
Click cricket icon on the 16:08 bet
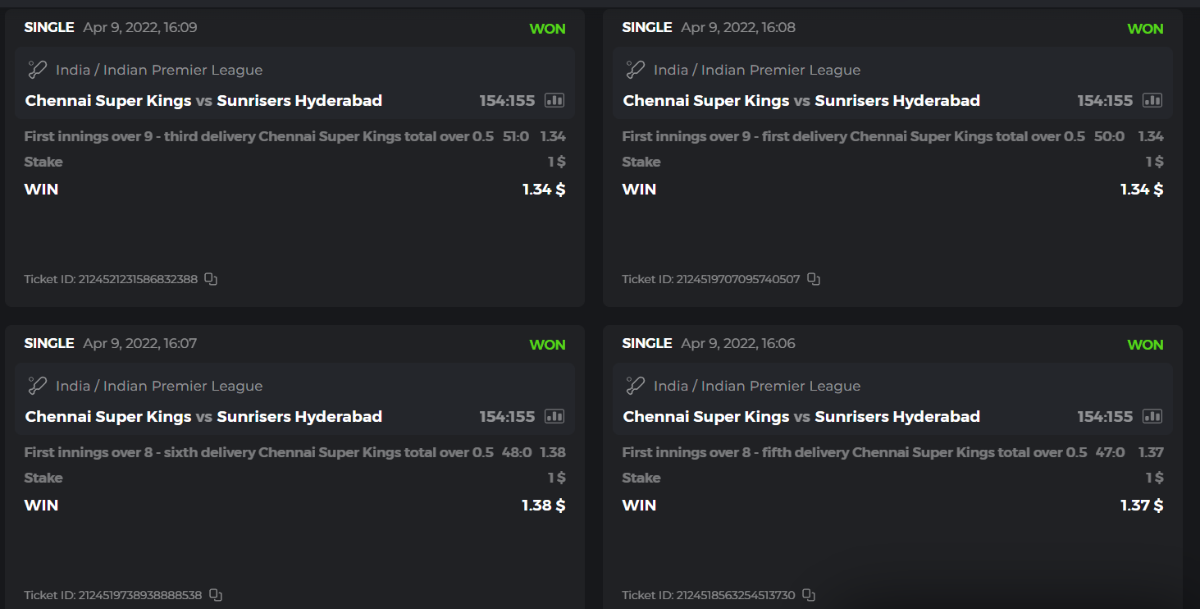636,70
